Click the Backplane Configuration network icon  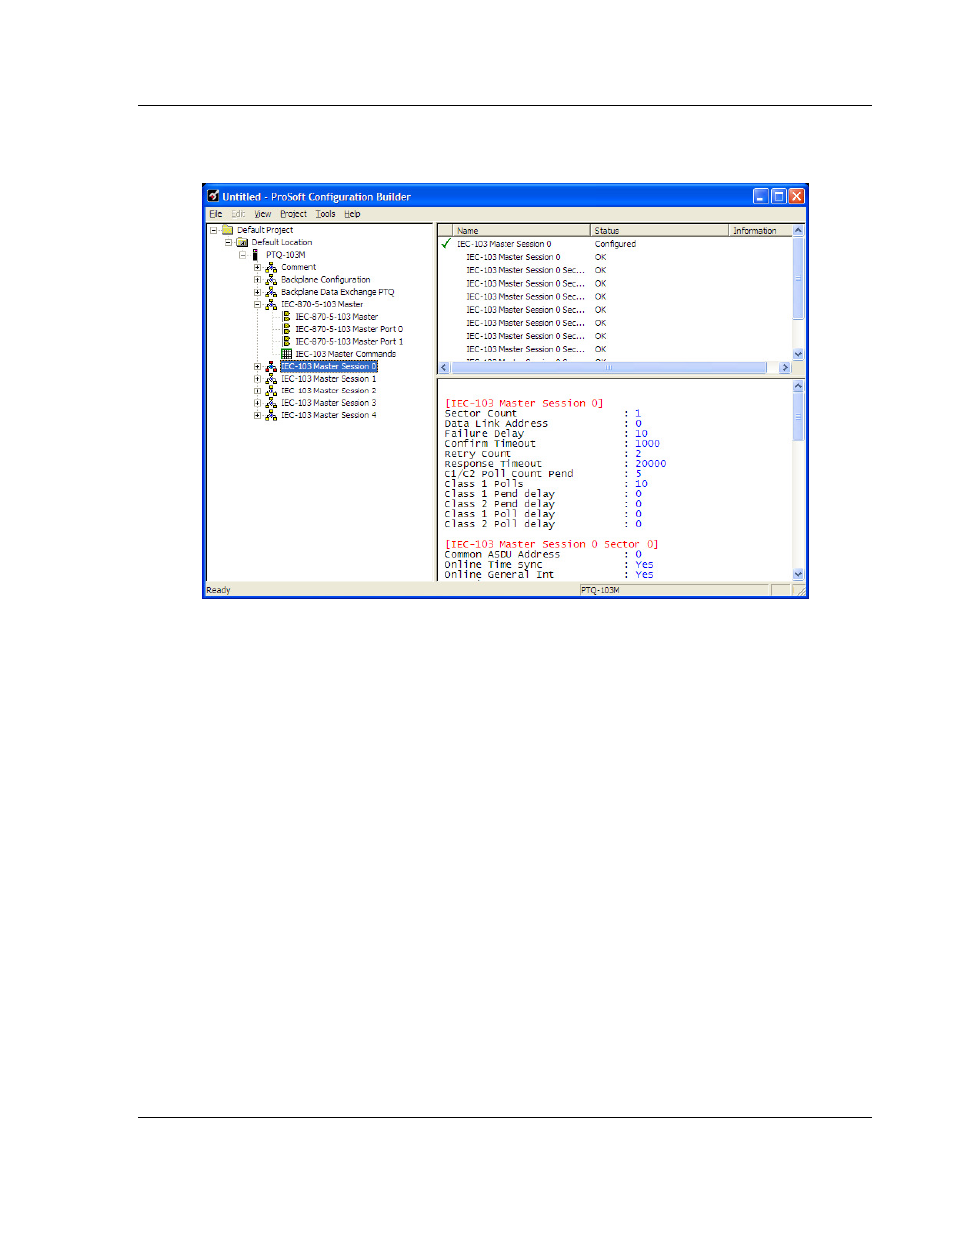coord(271,280)
